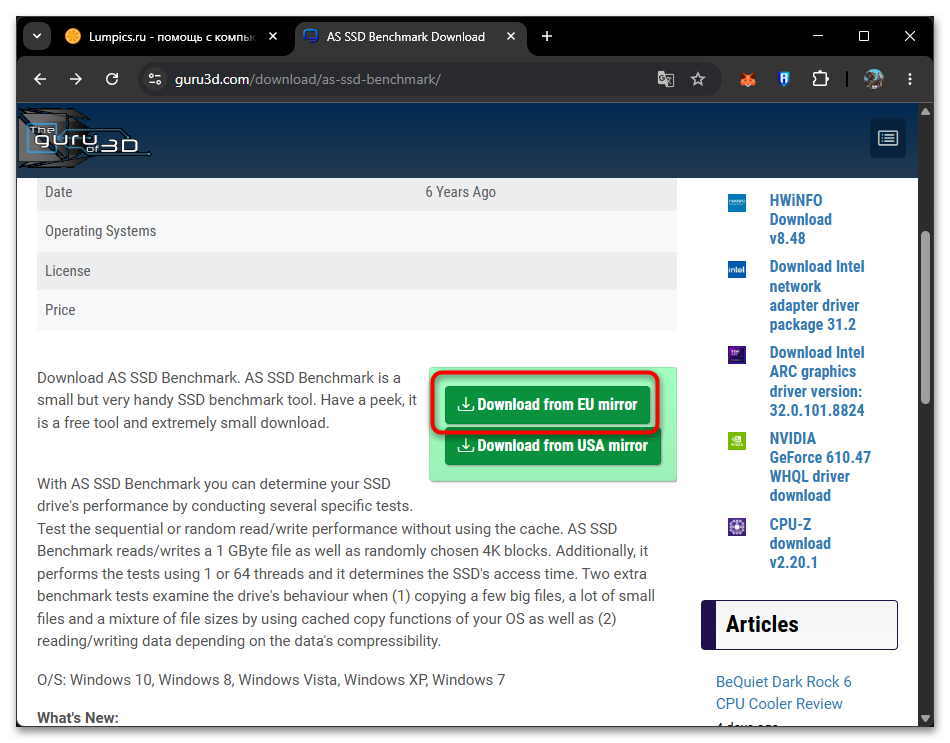The height and width of the screenshot is (743, 950).
Task: Open BeQuiet Dark Rock 6 CPU Cooler Review
Action: (783, 693)
